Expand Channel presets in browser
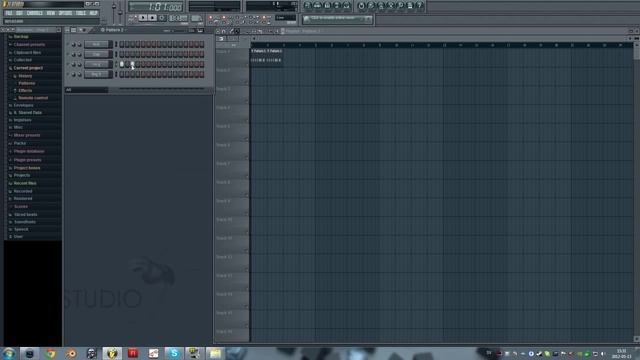640x360 pixels. (x=29, y=44)
